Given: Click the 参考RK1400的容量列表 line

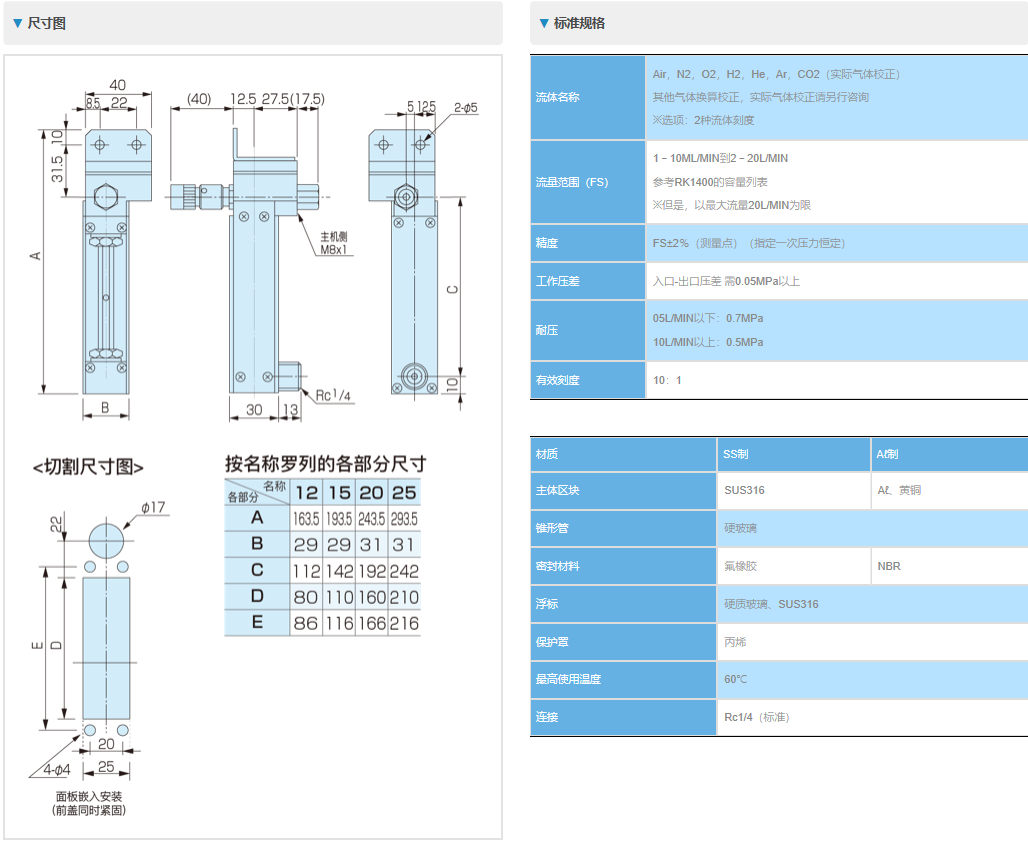Looking at the screenshot, I should pyautogui.click(x=709, y=182).
